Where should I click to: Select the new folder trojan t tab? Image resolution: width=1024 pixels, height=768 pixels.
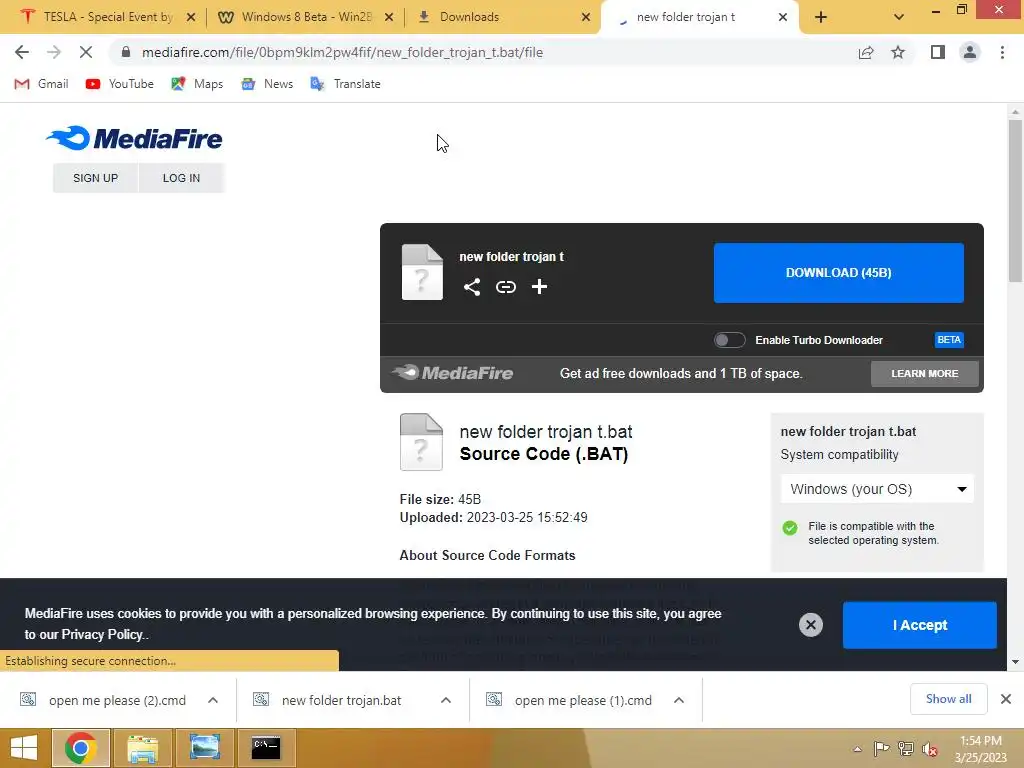click(686, 17)
